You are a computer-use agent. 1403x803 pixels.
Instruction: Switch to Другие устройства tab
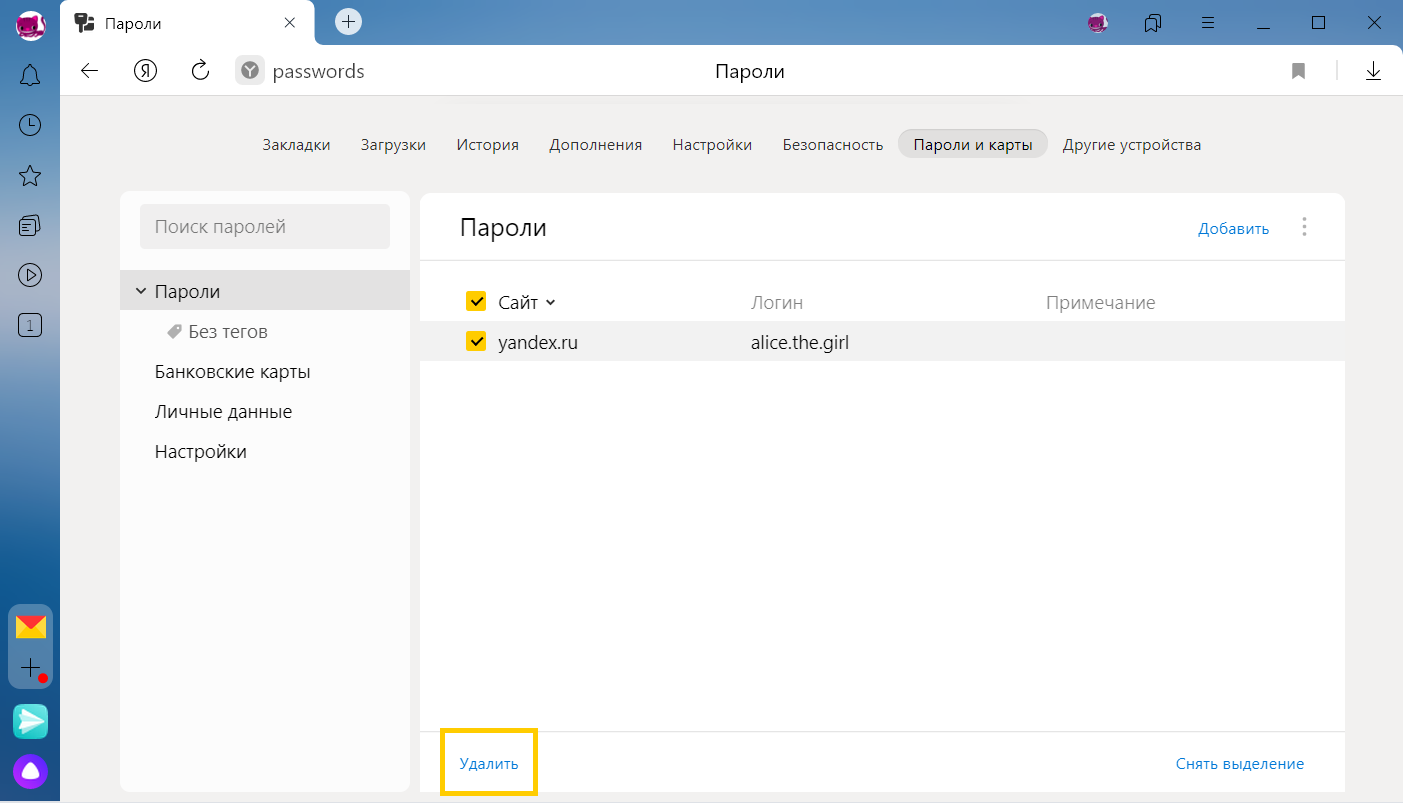click(x=1132, y=144)
